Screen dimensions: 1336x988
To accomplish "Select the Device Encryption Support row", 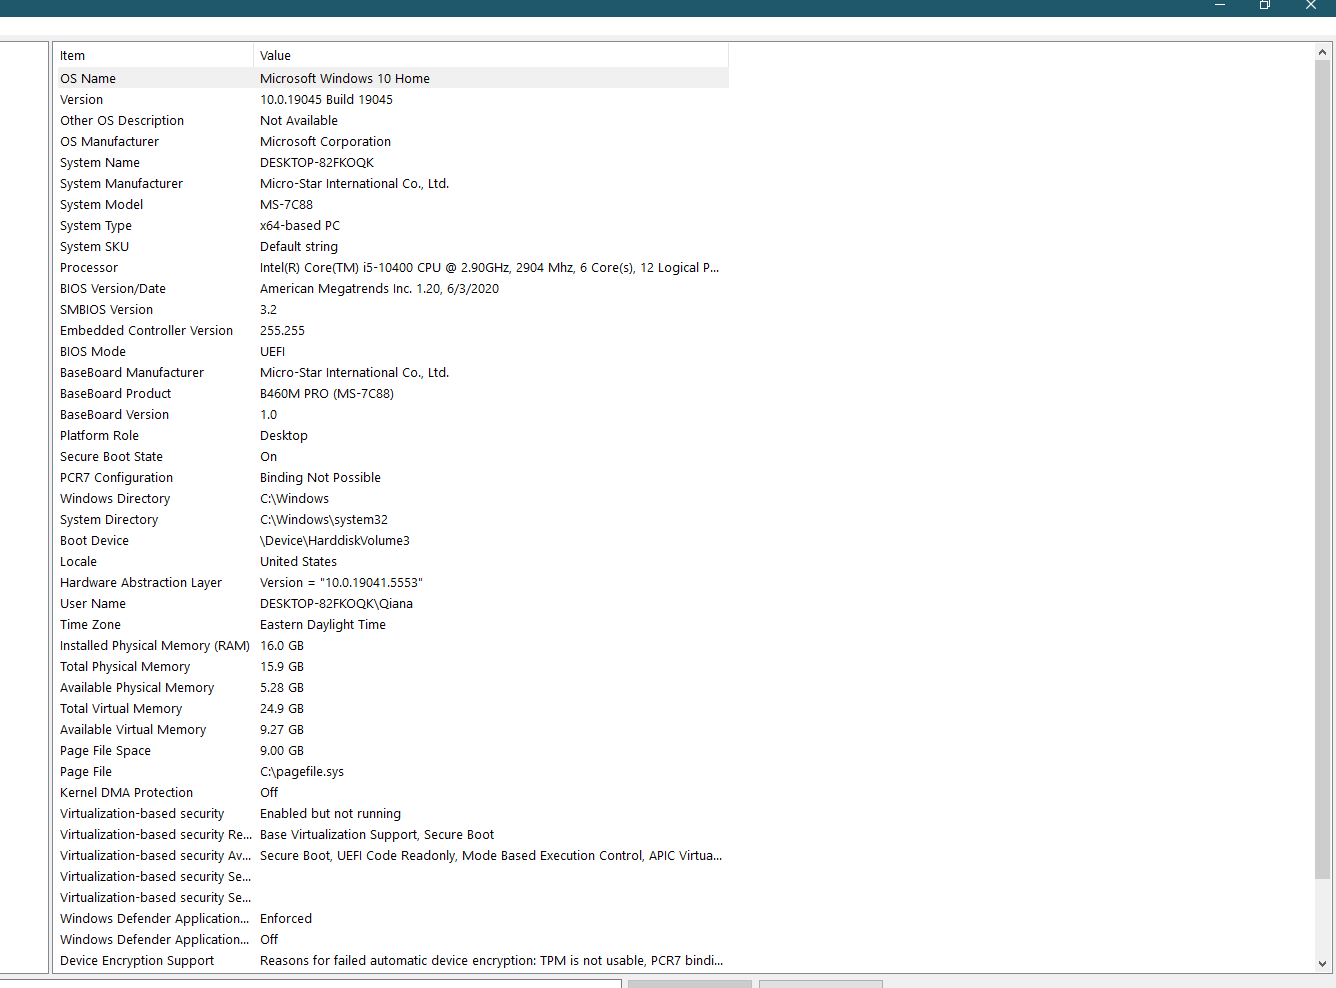I will click(391, 960).
